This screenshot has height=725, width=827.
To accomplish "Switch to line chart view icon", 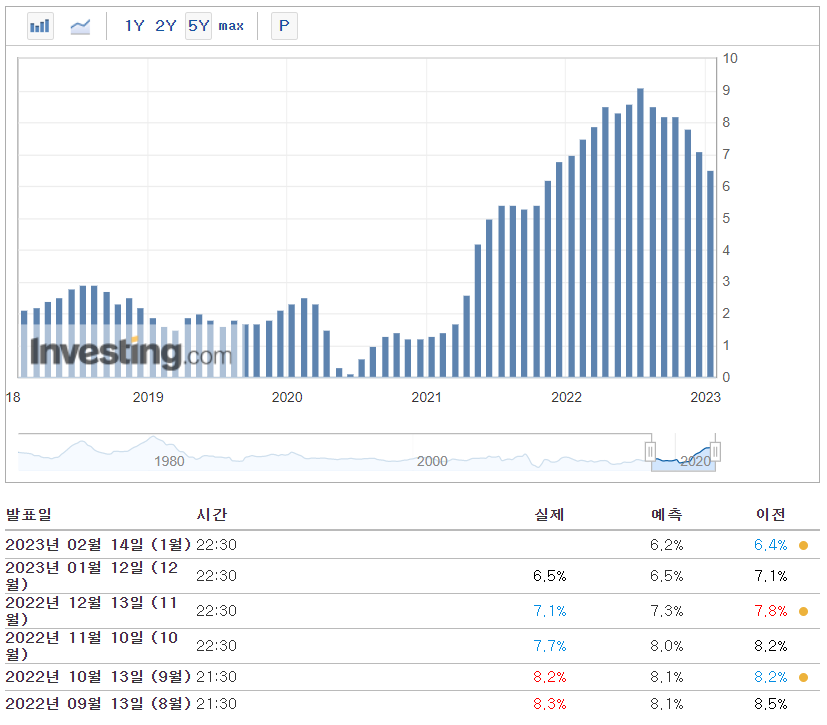I will click(80, 26).
